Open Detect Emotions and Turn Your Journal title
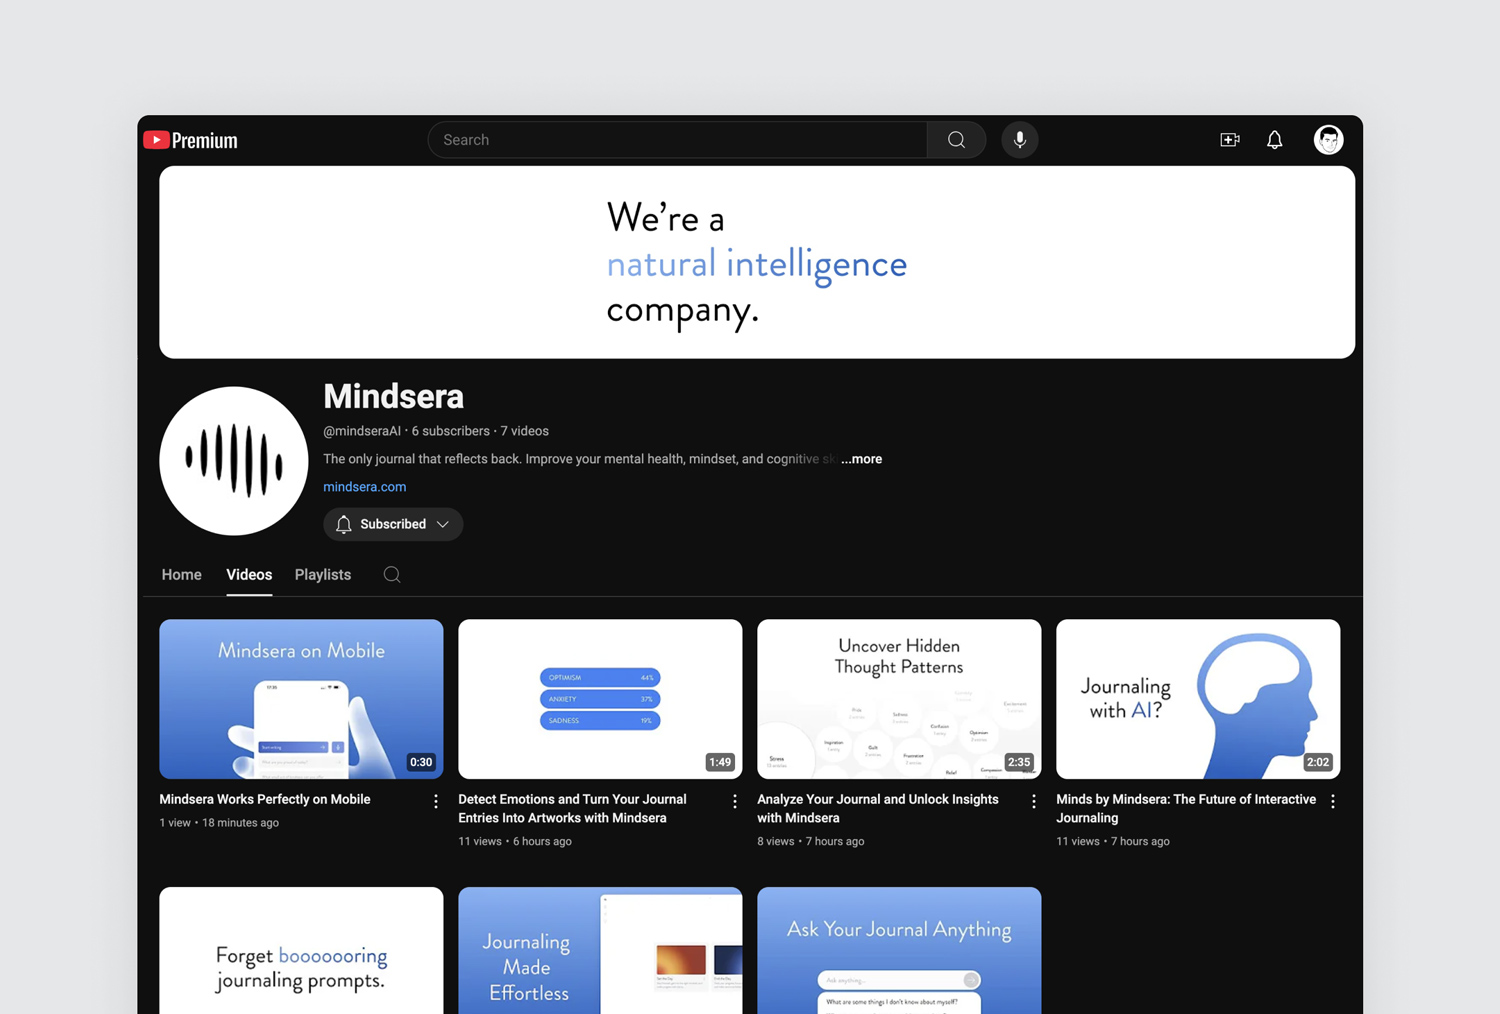Viewport: 1500px width, 1014px height. coord(572,808)
